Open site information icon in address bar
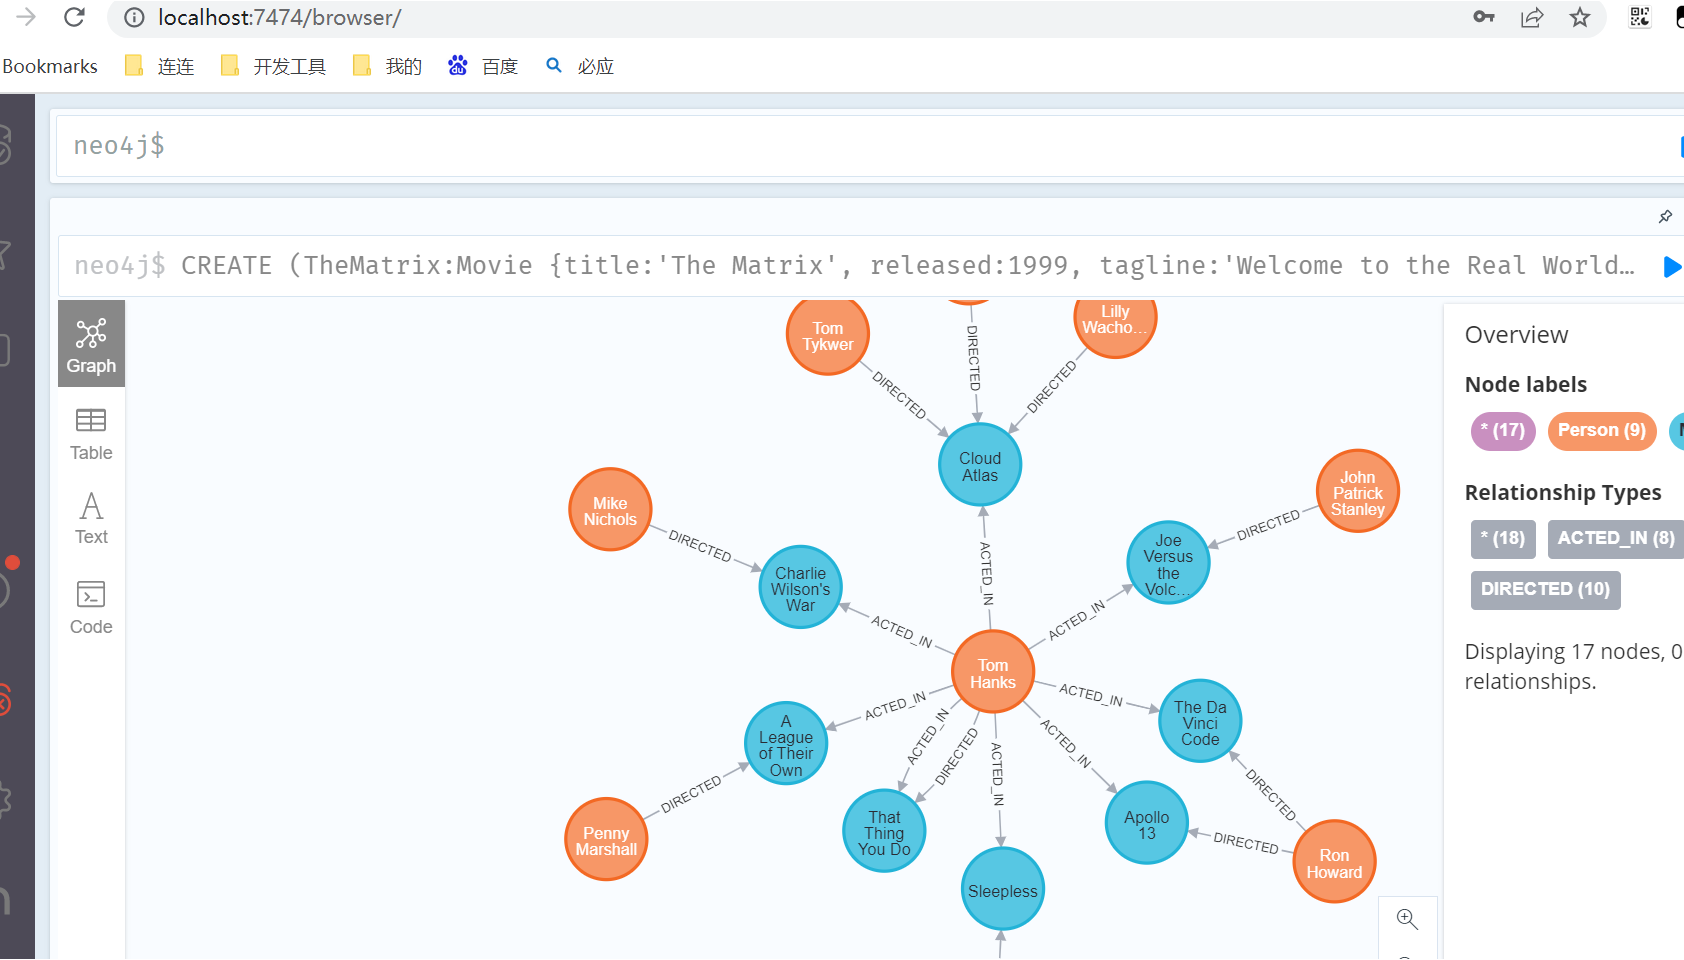This screenshot has width=1684, height=960. click(134, 18)
